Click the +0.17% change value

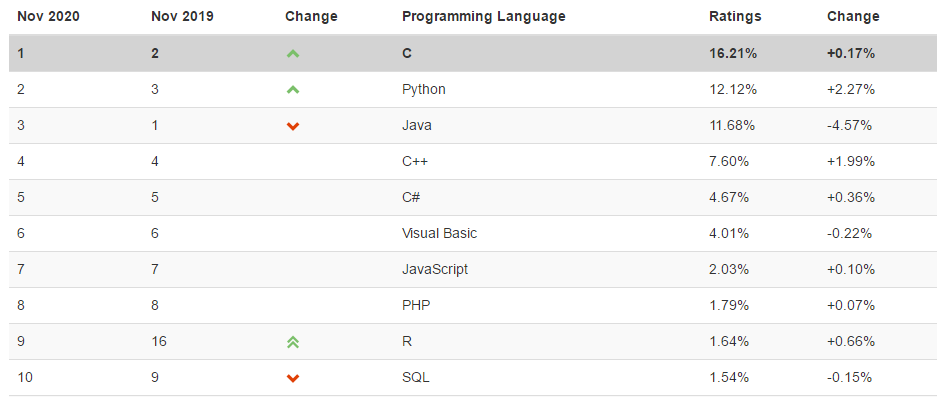(x=851, y=54)
